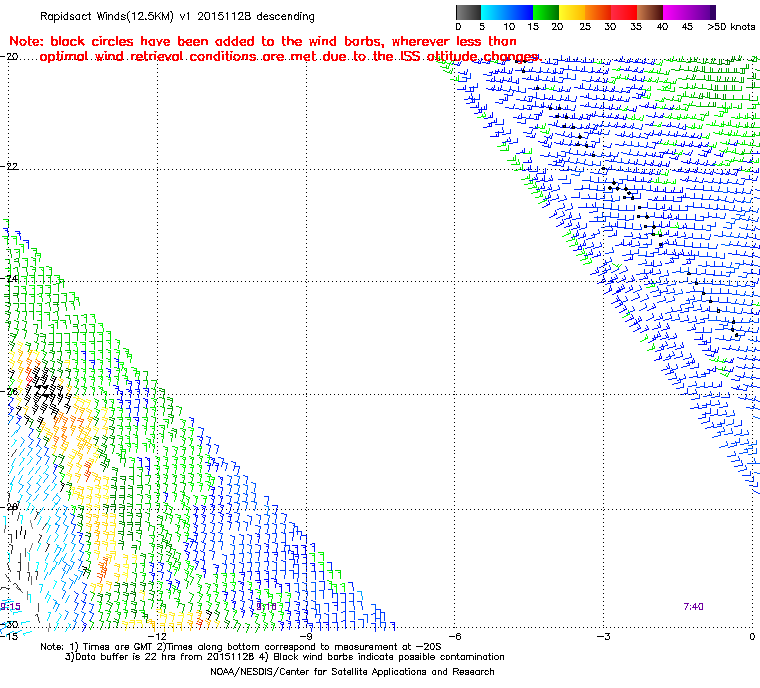Click the '-22' latitude label

(x=9, y=166)
